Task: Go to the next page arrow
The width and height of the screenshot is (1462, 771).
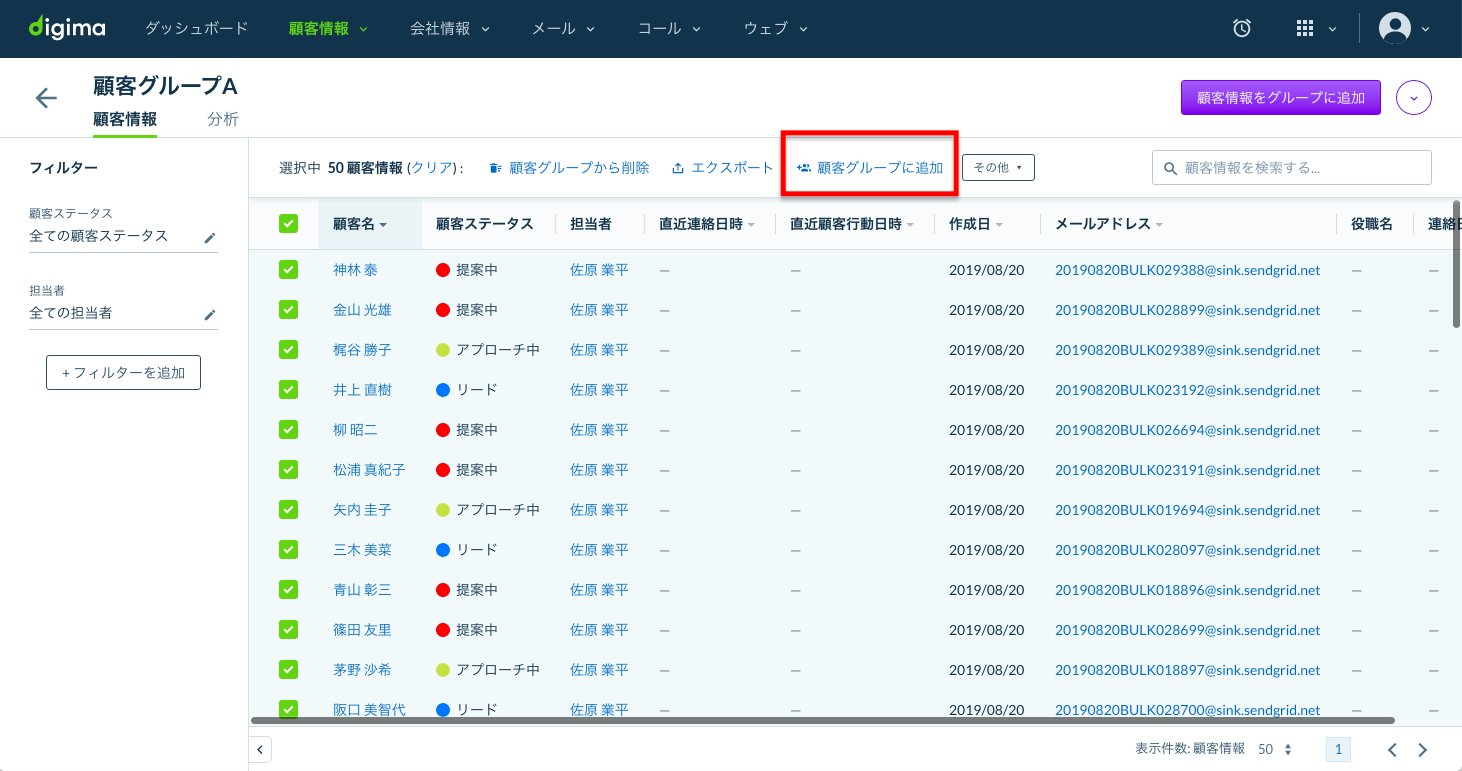Action: 1423,750
